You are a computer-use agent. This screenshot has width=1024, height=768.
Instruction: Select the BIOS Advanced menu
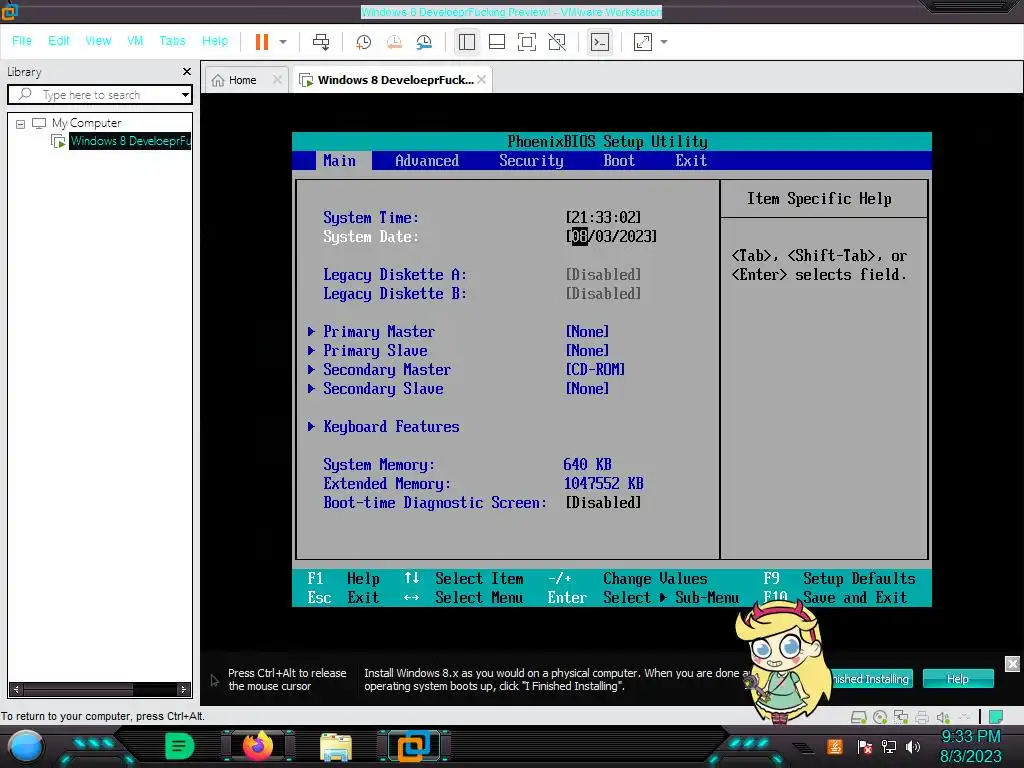click(x=426, y=161)
